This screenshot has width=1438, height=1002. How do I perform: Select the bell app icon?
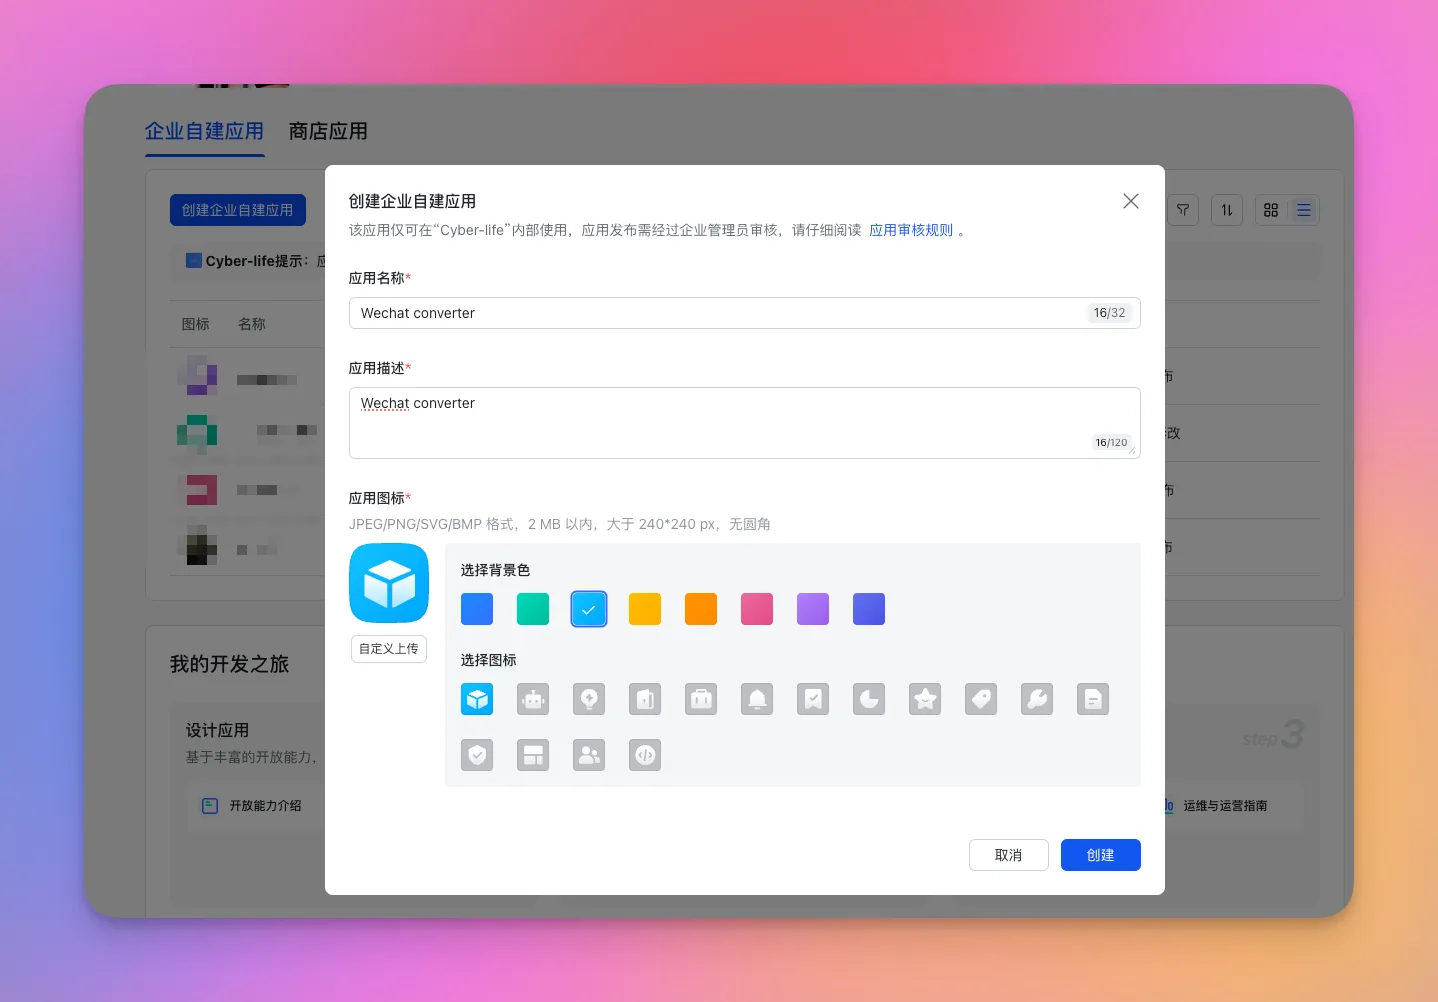[757, 699]
